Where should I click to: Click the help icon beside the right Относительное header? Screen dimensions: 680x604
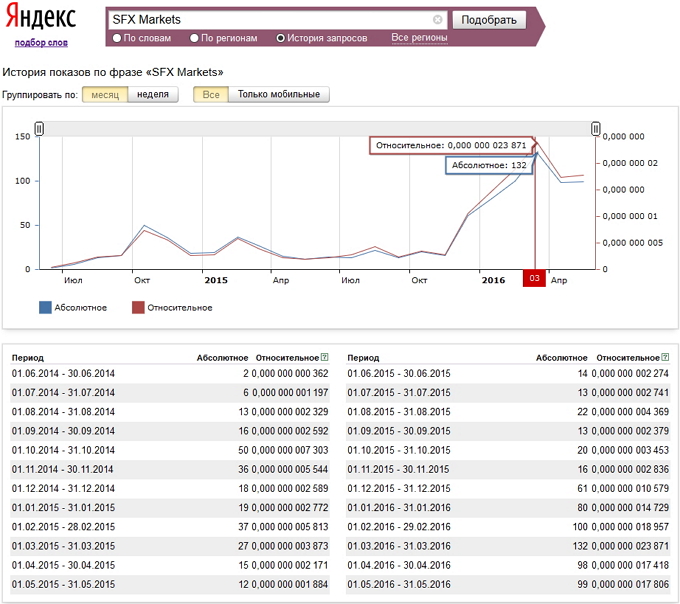coord(665,357)
